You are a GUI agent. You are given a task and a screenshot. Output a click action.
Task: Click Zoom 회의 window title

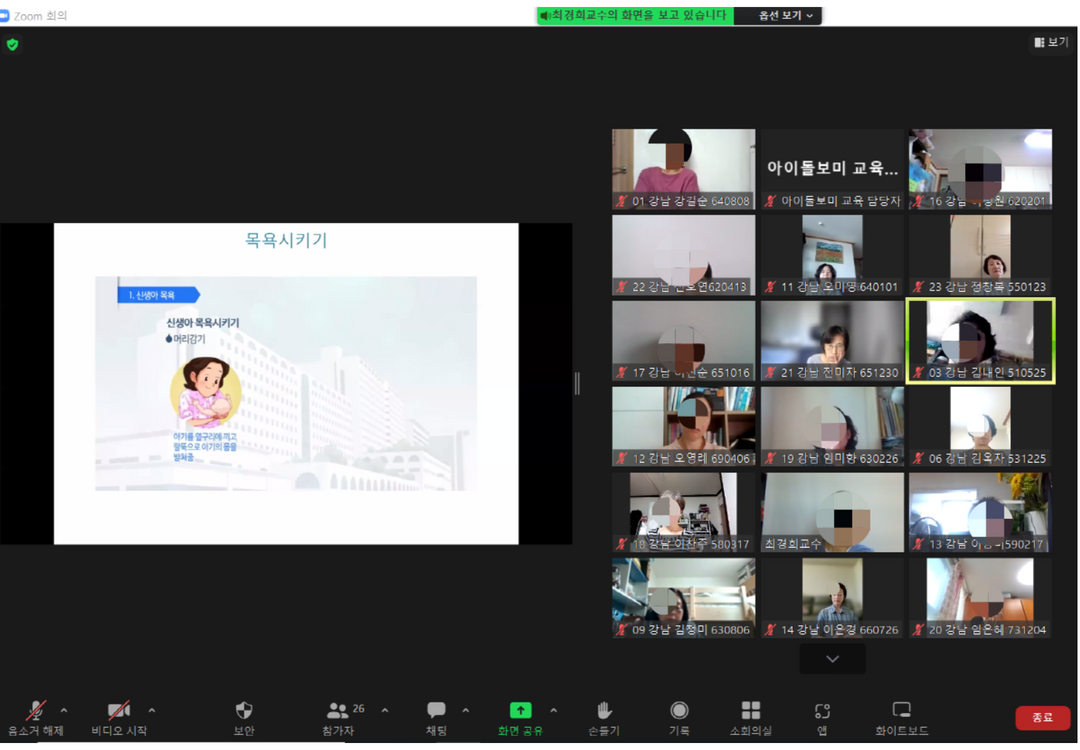pos(40,16)
